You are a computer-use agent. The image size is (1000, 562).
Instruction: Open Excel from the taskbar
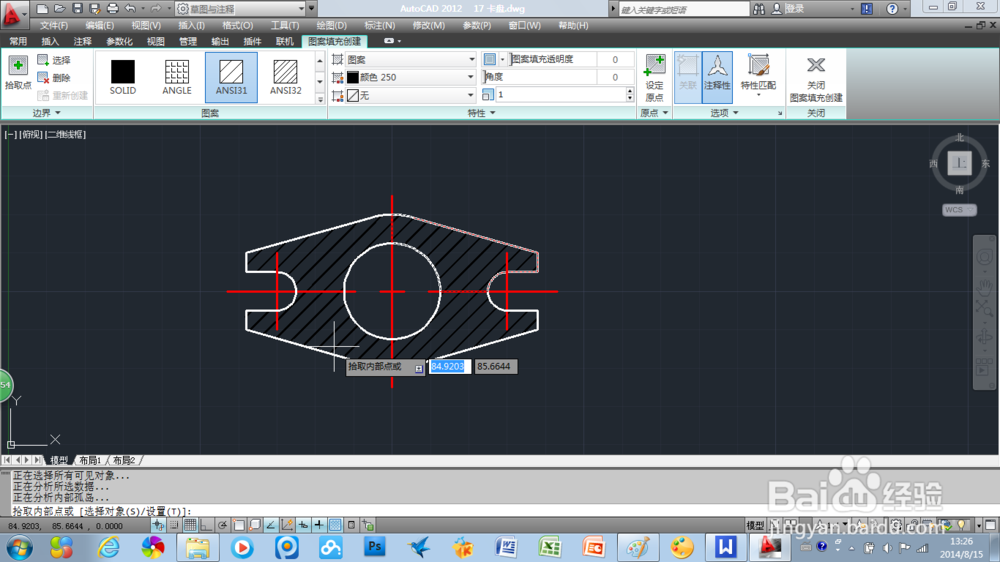pos(549,547)
